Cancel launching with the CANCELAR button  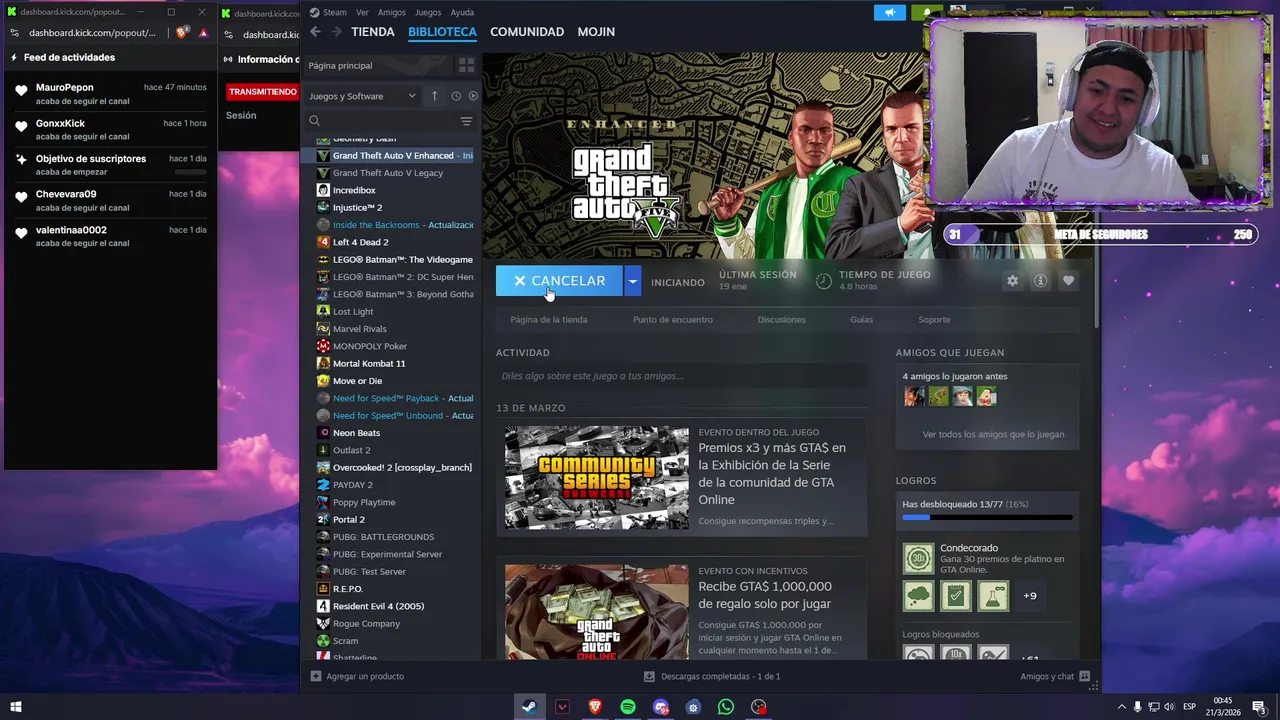pyautogui.click(x=559, y=281)
